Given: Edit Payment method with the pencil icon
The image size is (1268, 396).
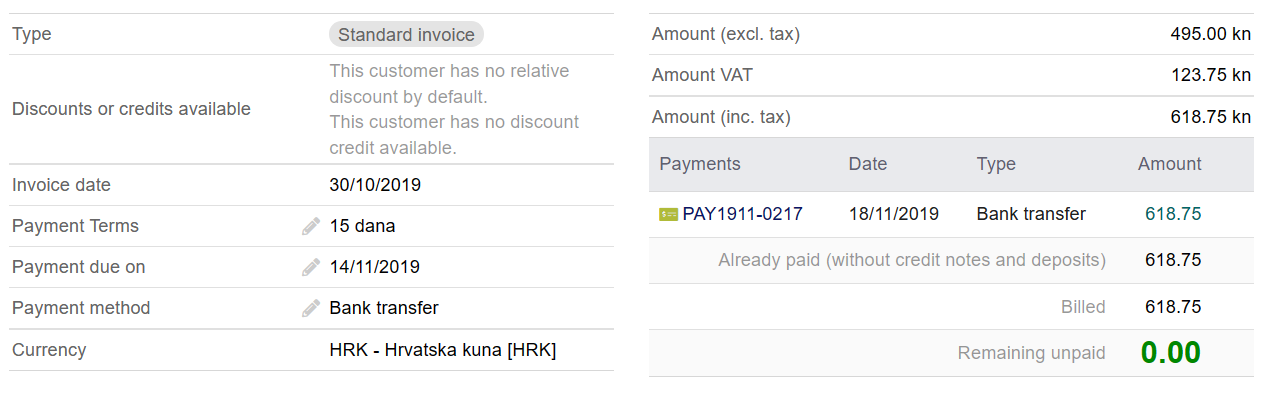Looking at the screenshot, I should click(x=311, y=308).
